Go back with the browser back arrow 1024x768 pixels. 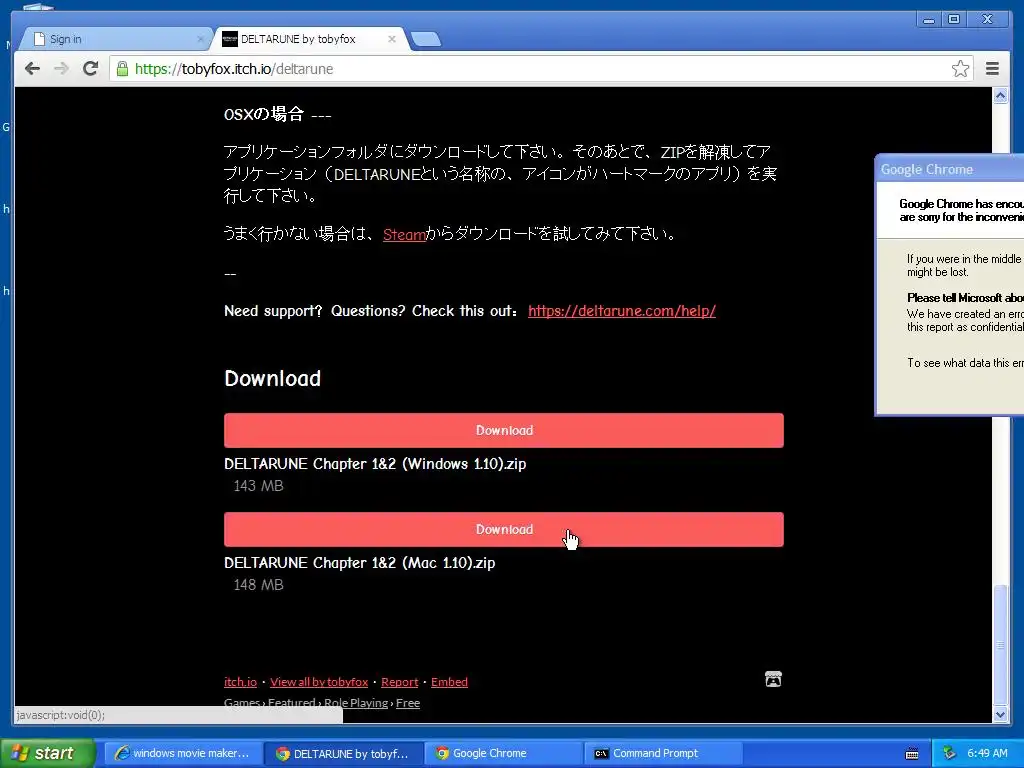pyautogui.click(x=32, y=69)
